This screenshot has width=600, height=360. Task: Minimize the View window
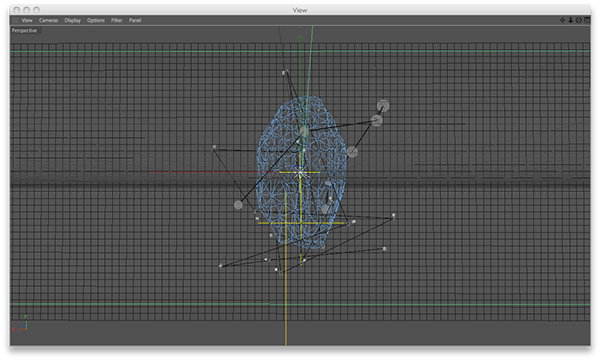click(26, 10)
